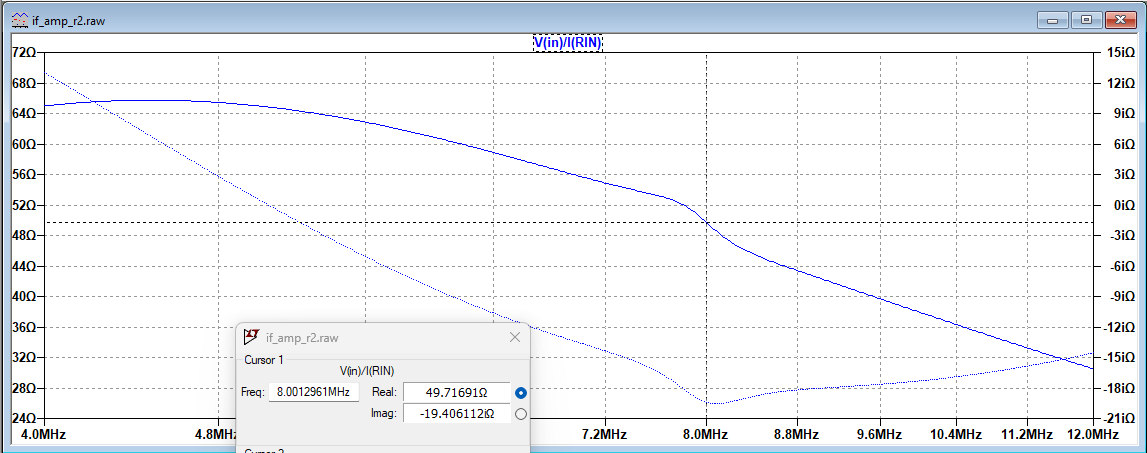Click the 60Ω left axis label
This screenshot has width=1147, height=453.
coord(26,144)
